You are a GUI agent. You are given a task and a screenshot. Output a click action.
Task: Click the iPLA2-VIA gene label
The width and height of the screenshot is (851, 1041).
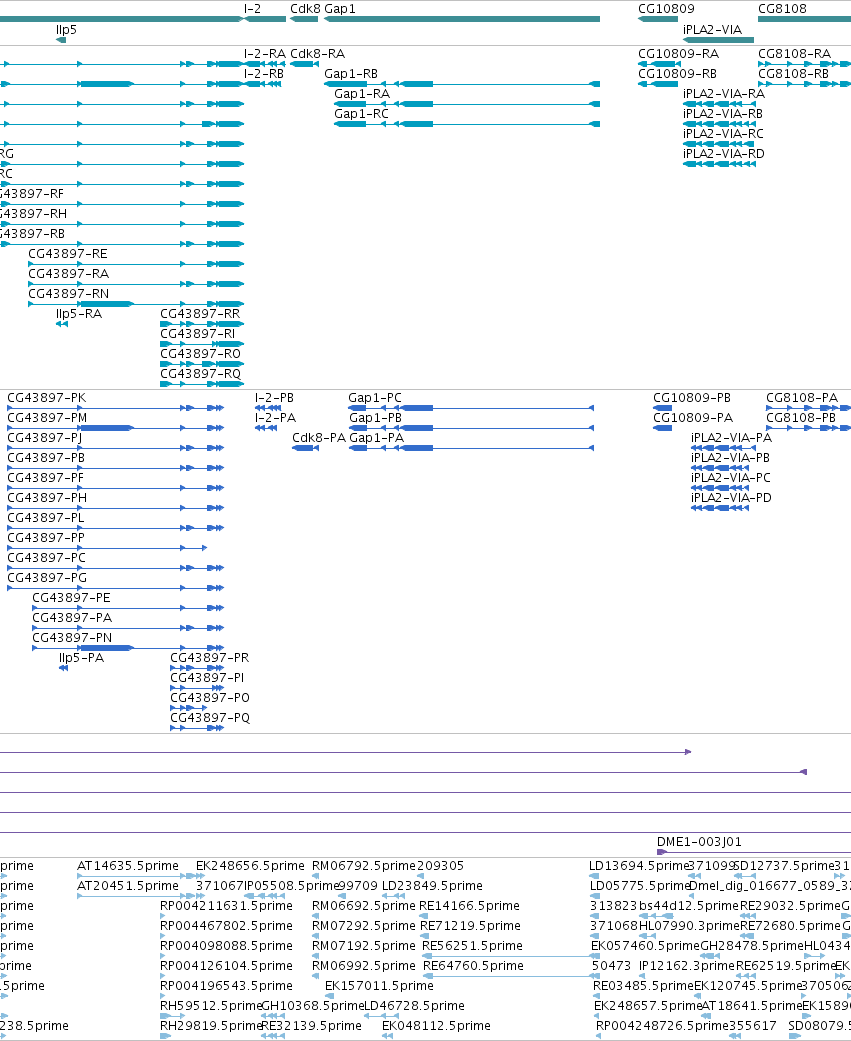pyautogui.click(x=712, y=29)
